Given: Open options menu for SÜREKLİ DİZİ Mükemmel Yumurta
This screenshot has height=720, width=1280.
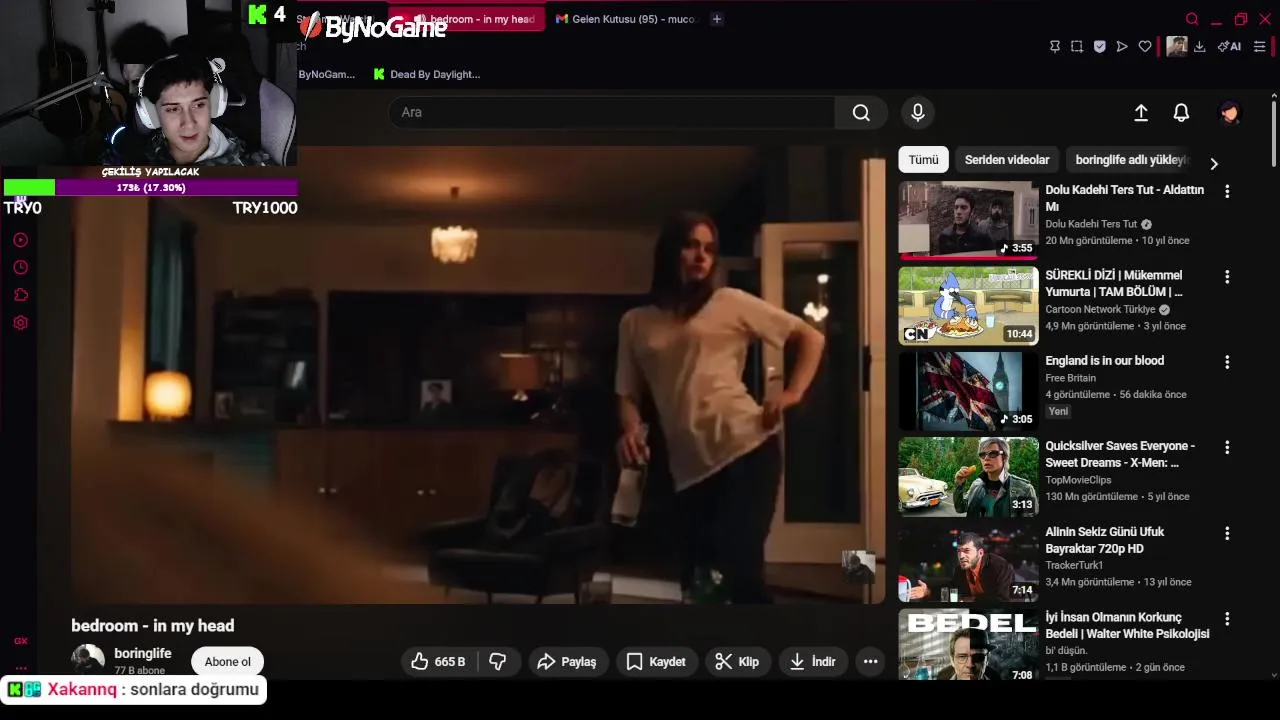Looking at the screenshot, I should [1227, 277].
